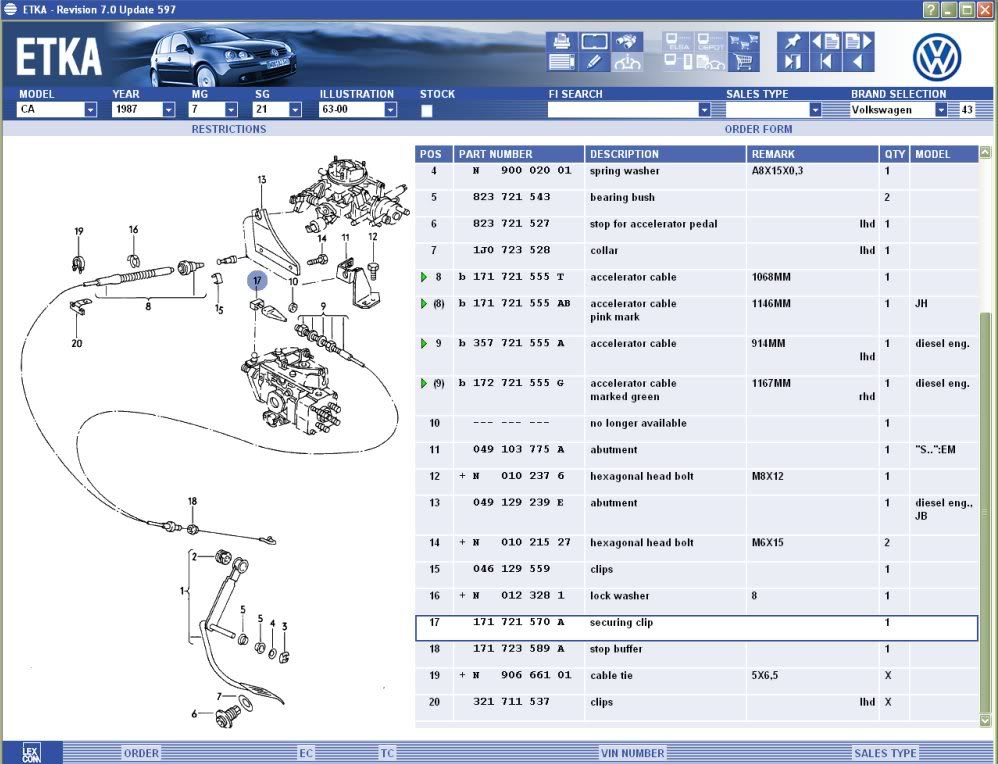The width and height of the screenshot is (998, 764).
Task: Go to next page with right document arrow
Action: (x=858, y=41)
